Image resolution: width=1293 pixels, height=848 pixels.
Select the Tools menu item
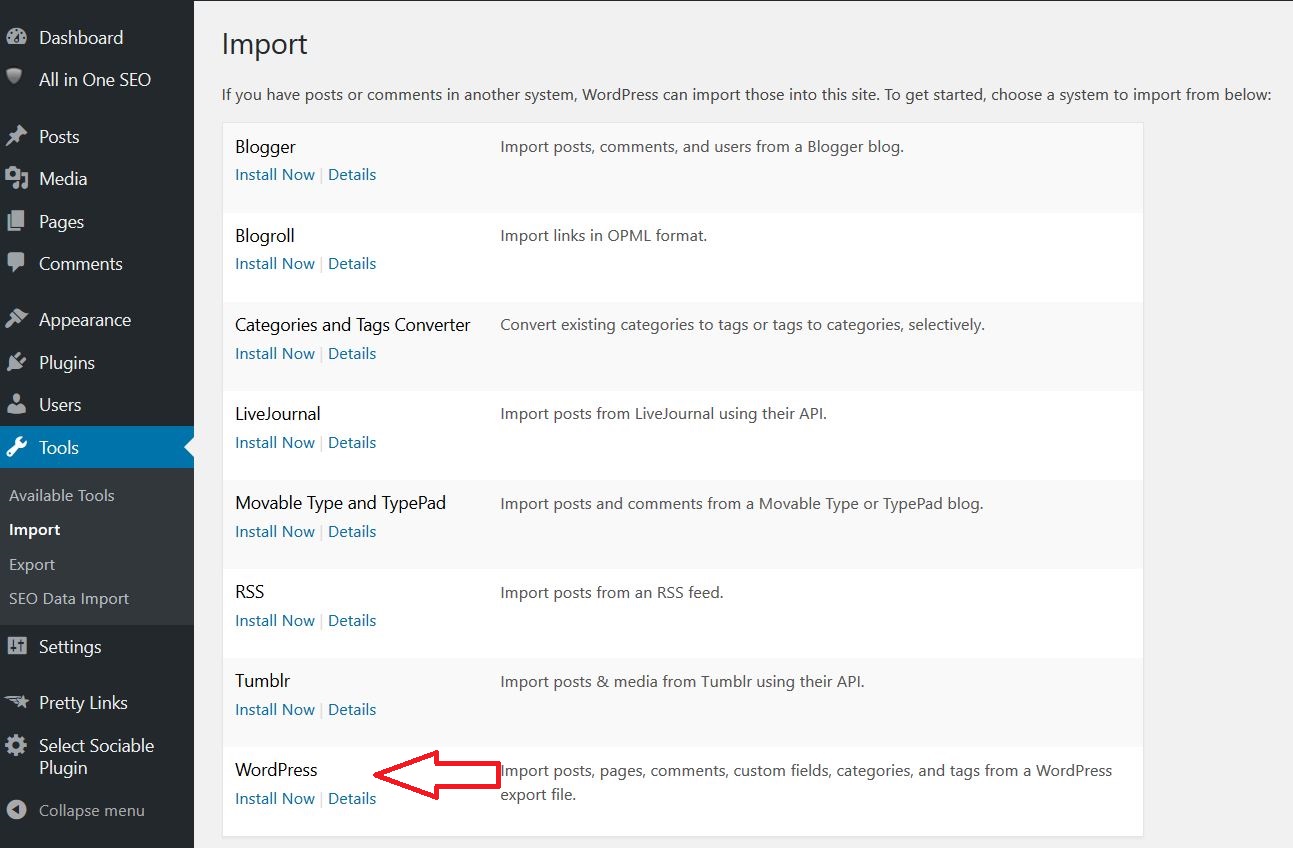click(x=97, y=447)
